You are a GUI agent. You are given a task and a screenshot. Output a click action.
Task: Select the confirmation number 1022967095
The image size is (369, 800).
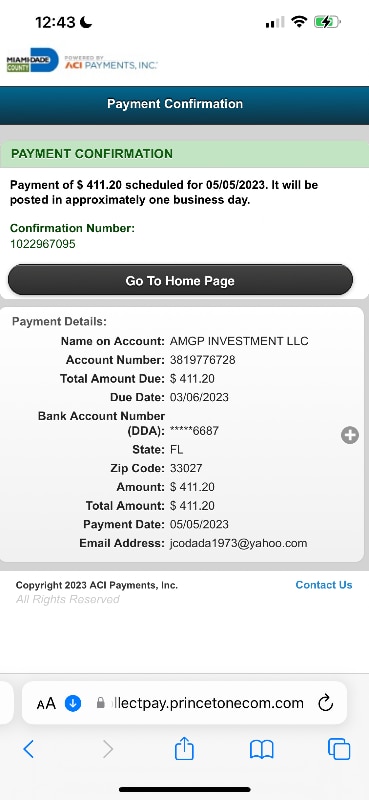pos(43,244)
